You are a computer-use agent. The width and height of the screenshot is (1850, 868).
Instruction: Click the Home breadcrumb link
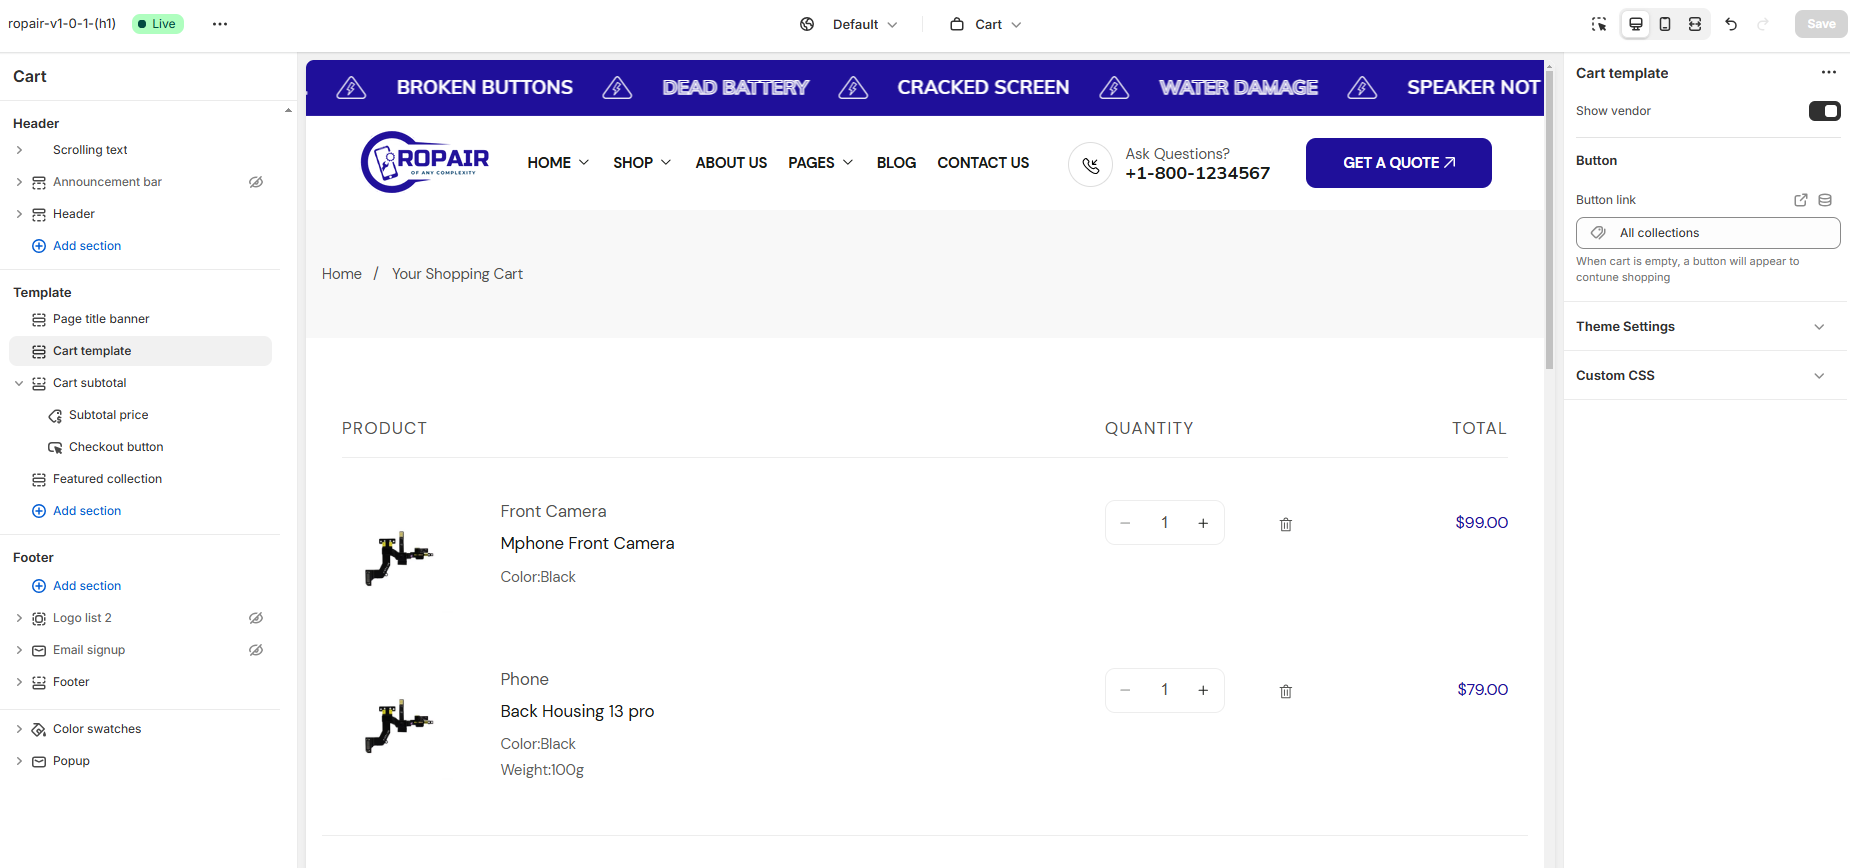tap(342, 274)
